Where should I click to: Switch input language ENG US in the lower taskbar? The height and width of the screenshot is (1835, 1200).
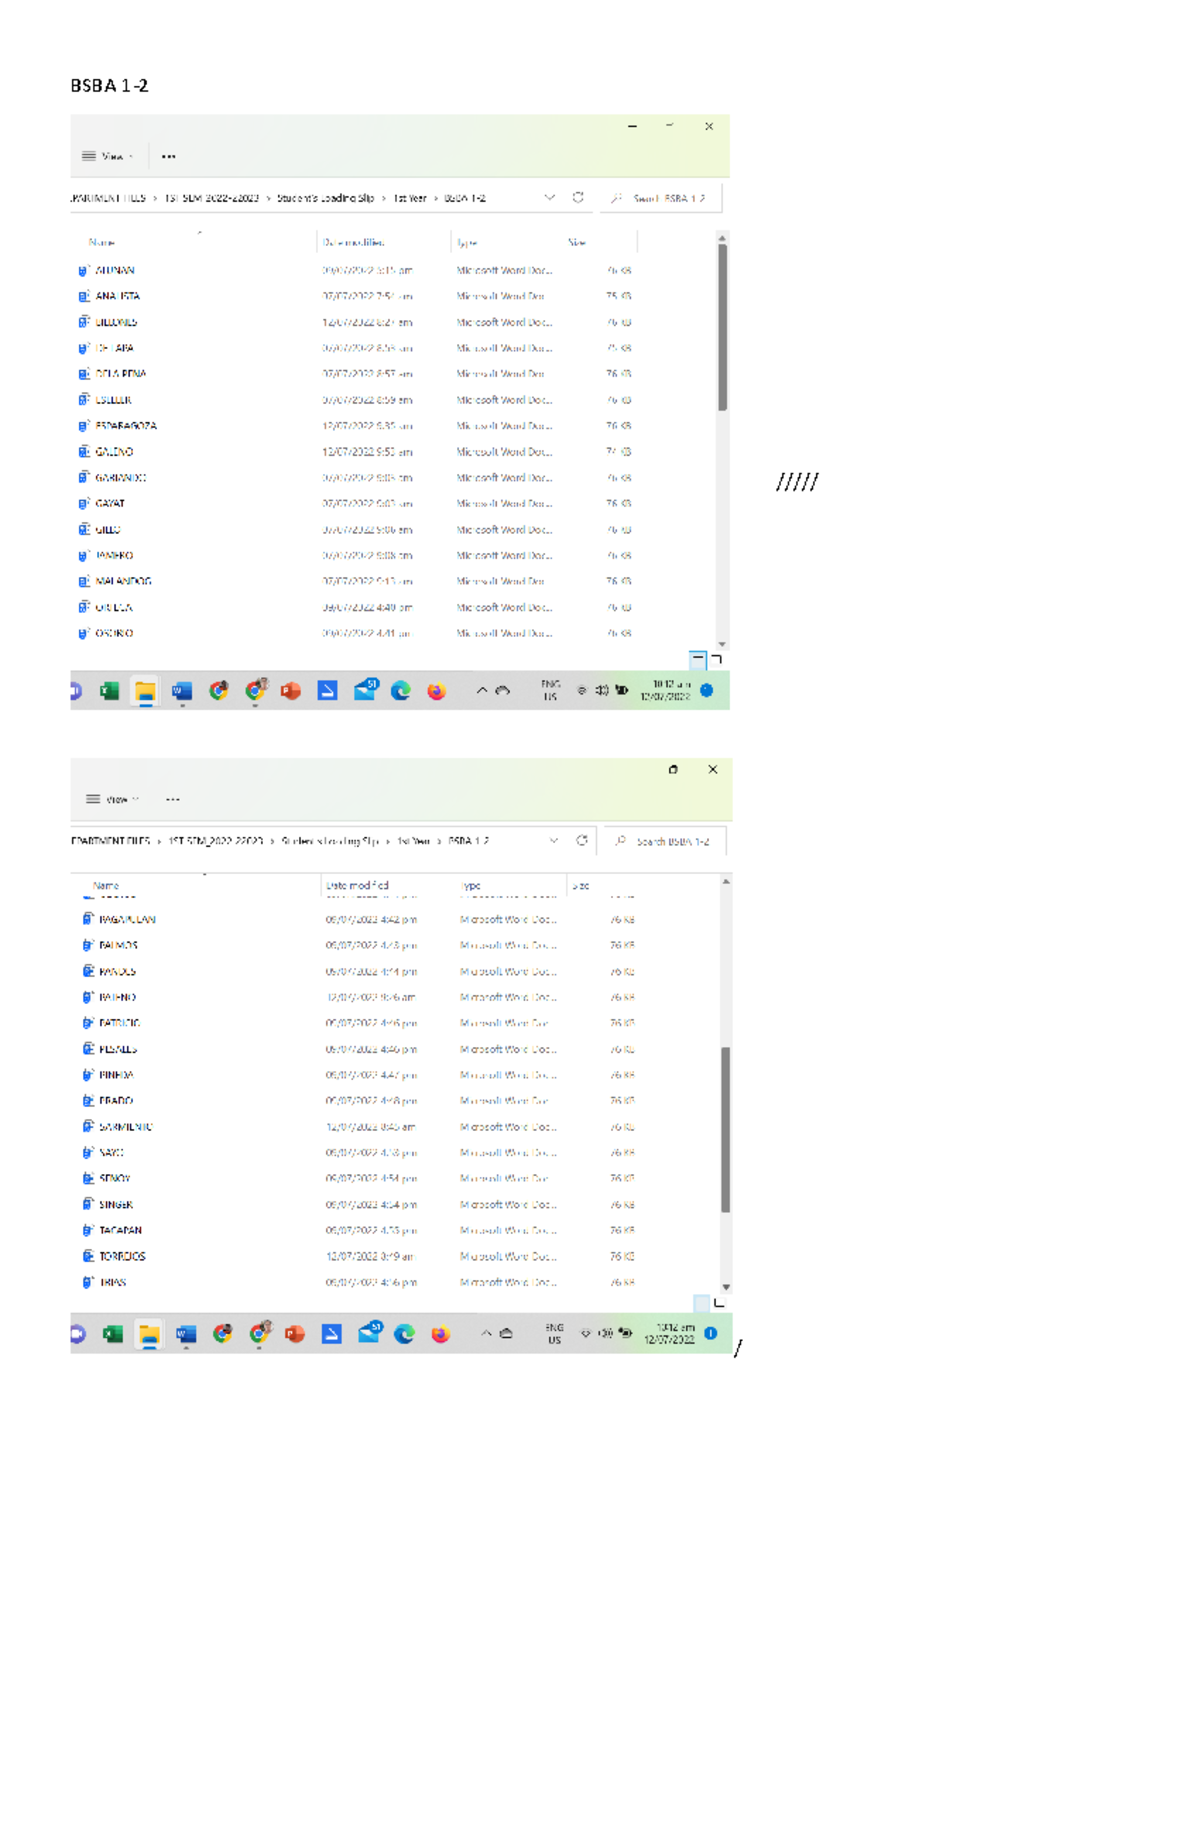pyautogui.click(x=554, y=1333)
